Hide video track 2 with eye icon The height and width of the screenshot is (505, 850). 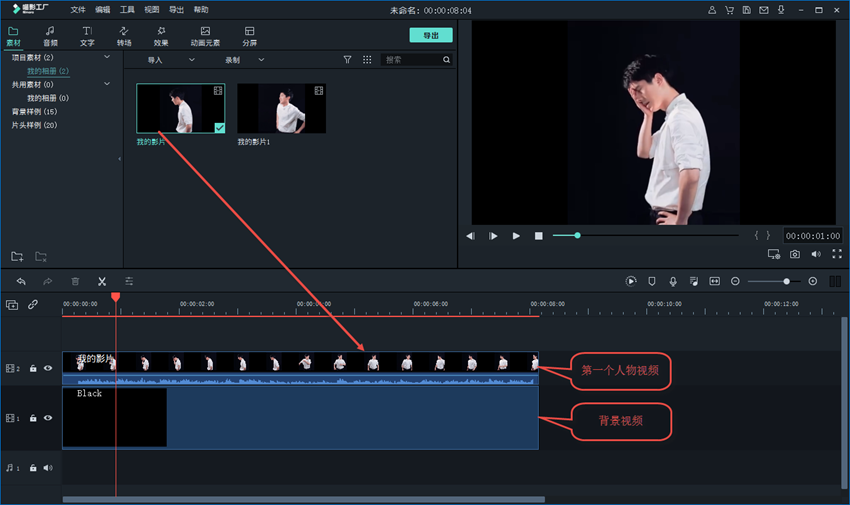click(48, 368)
